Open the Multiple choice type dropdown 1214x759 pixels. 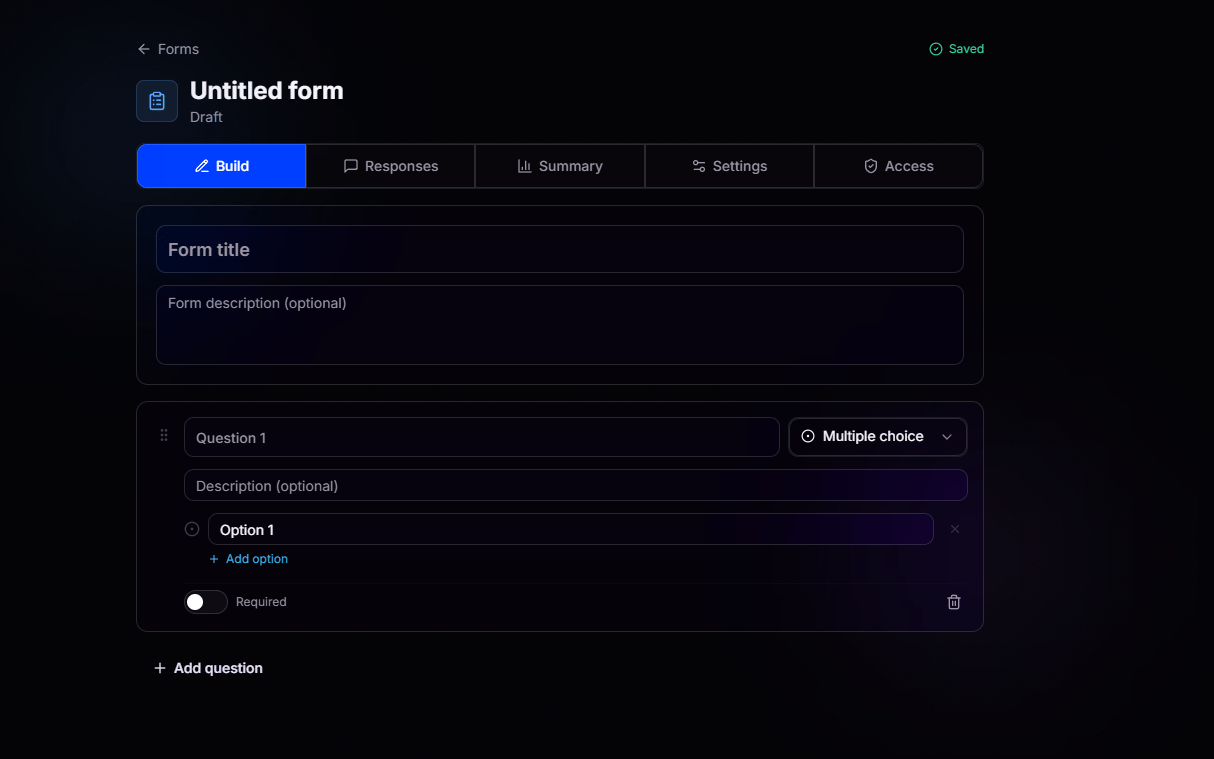878,437
